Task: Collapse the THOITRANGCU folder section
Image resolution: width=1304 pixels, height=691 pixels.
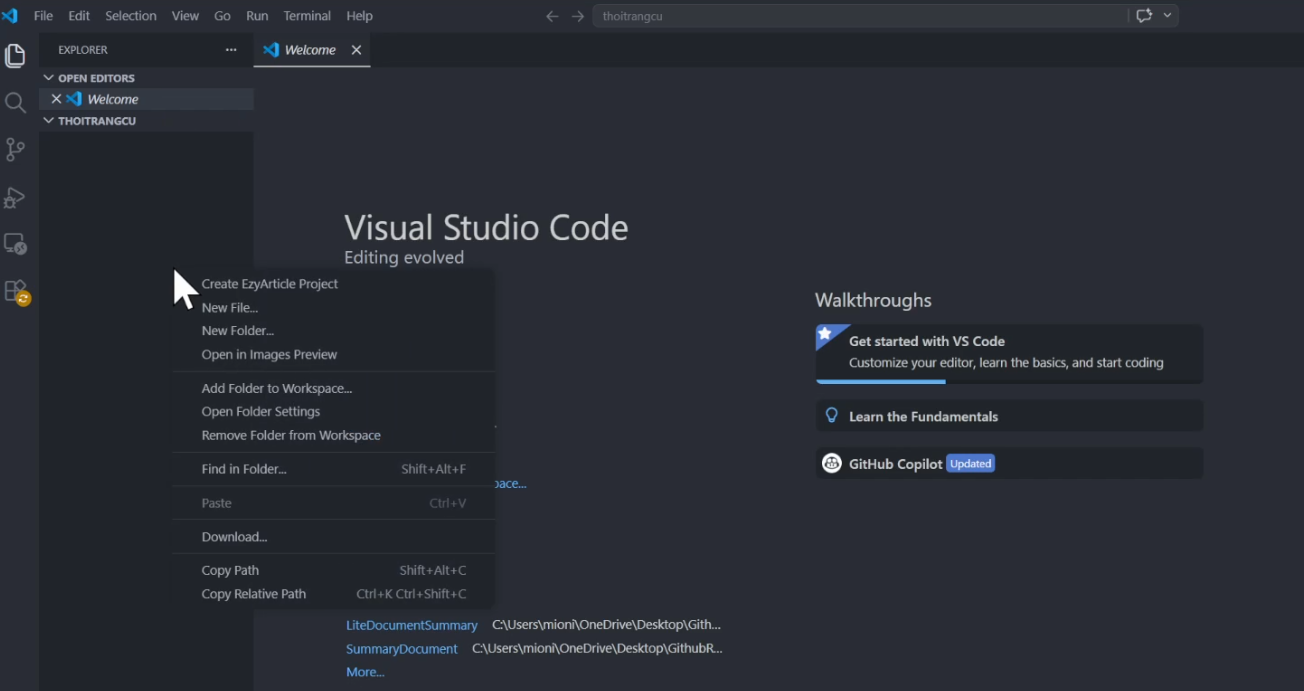Action: 48,121
